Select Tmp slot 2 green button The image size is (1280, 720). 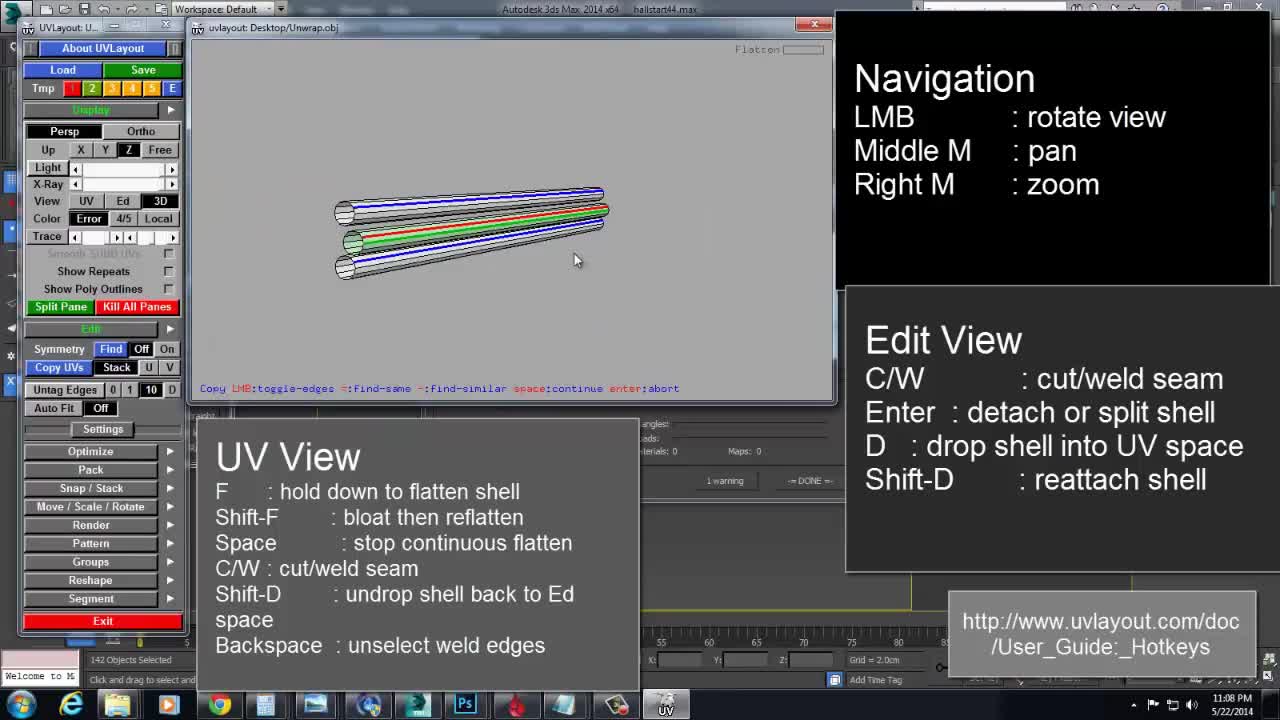point(92,88)
